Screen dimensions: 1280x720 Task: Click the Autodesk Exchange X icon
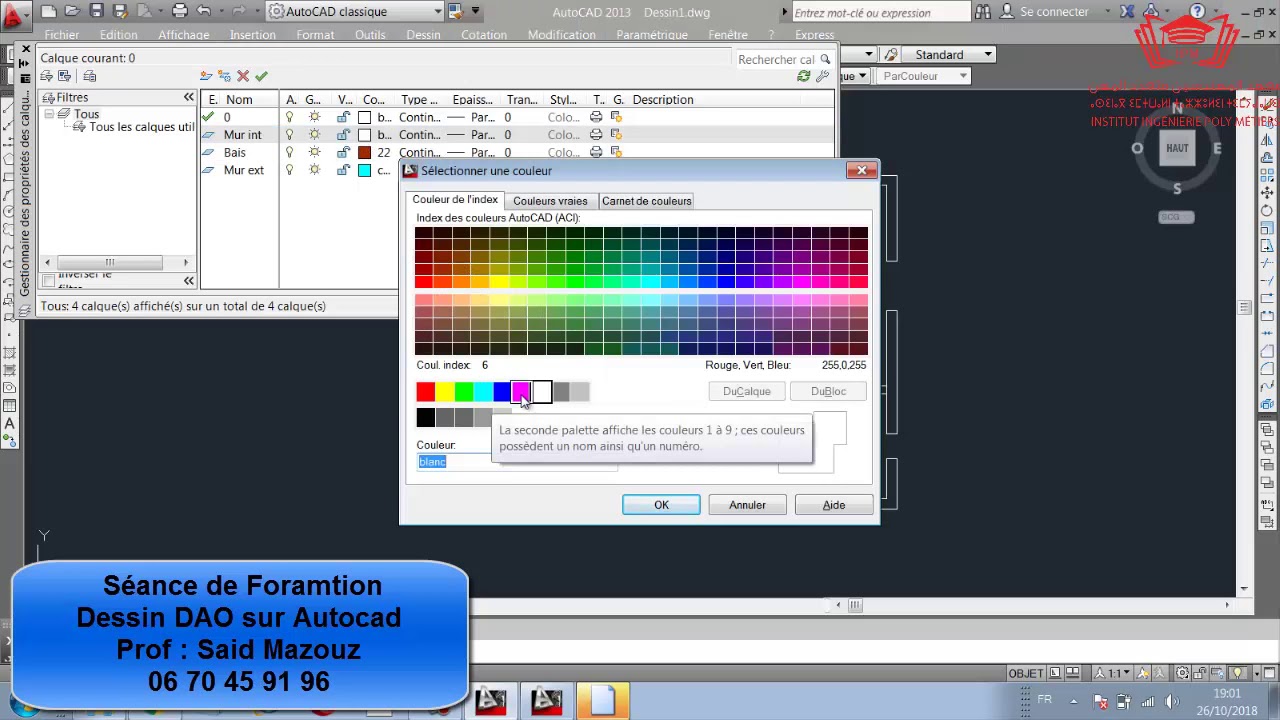[x=1128, y=12]
